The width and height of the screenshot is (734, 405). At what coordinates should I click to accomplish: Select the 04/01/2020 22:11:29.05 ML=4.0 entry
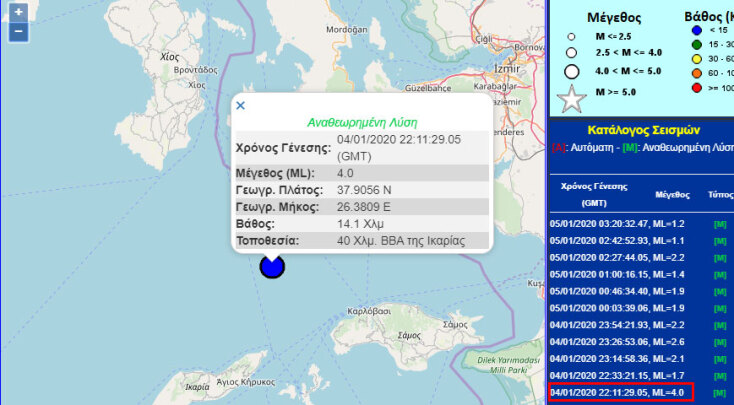click(x=617, y=392)
